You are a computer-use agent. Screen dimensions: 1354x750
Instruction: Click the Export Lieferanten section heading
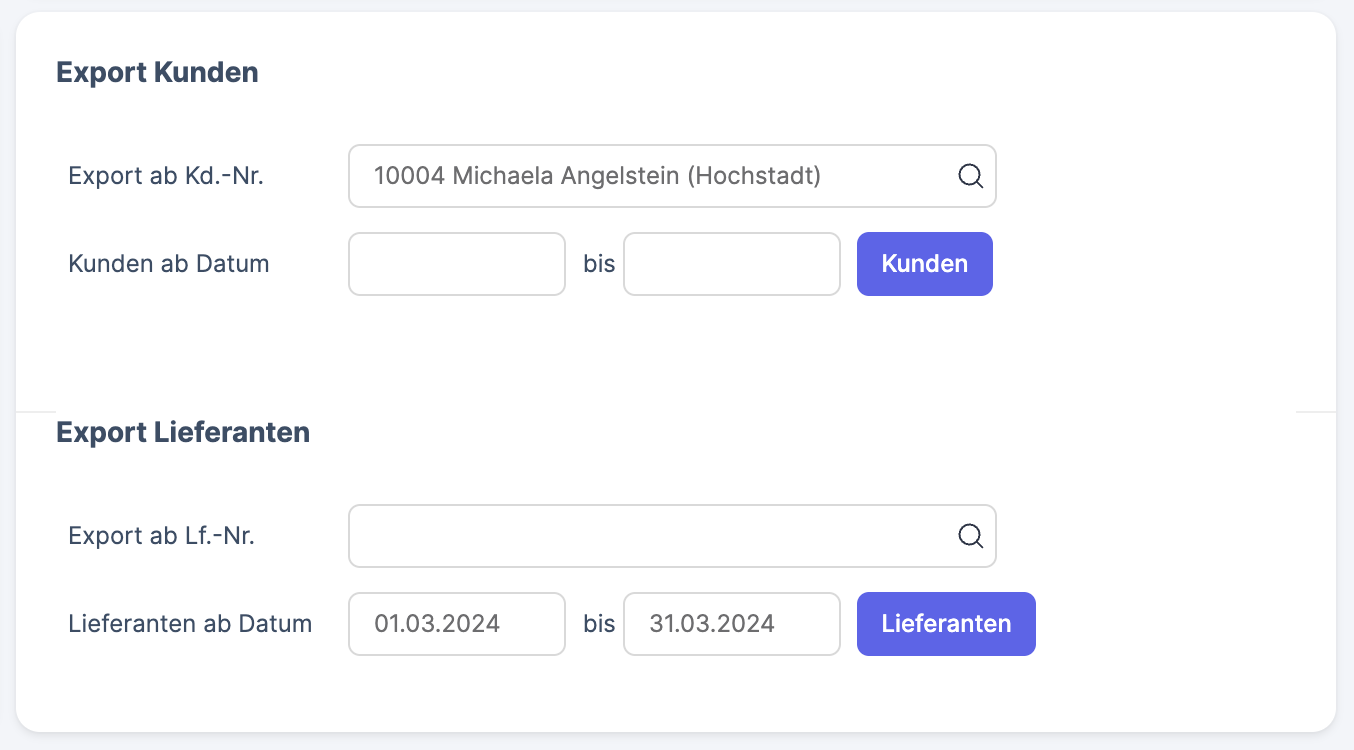pos(183,432)
